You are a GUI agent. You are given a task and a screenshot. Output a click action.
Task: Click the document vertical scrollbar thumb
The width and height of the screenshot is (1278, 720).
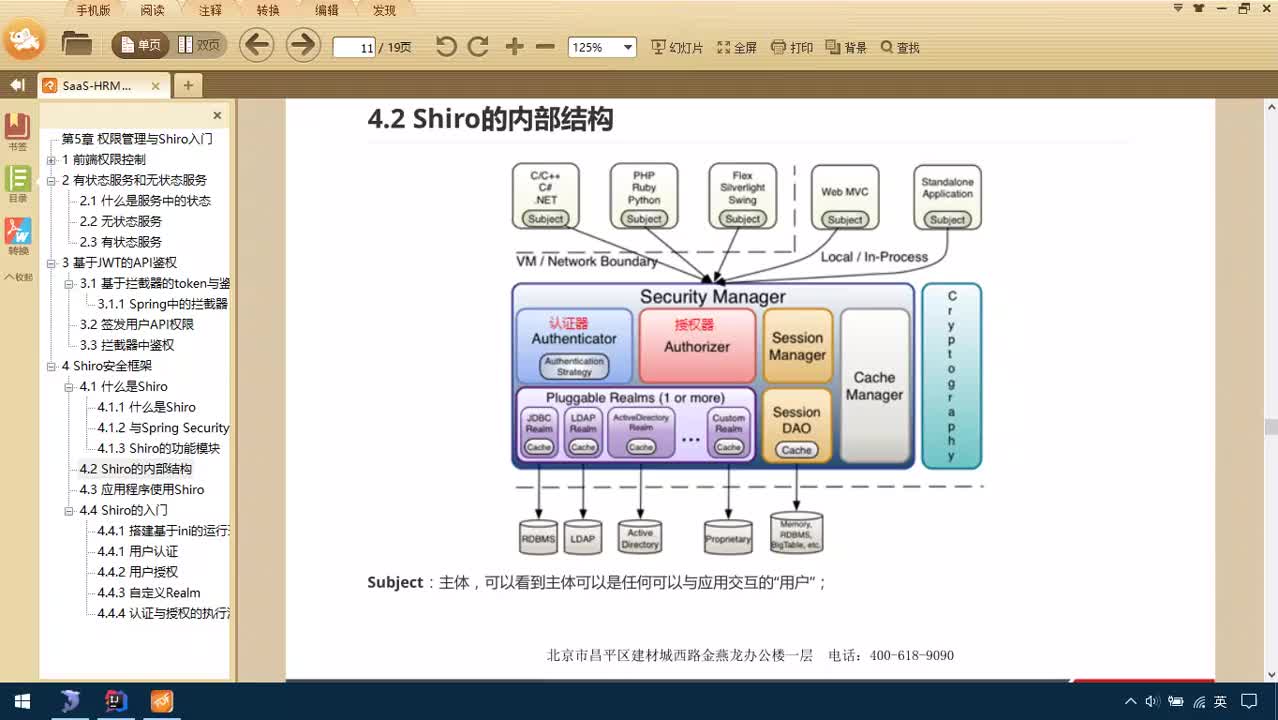pyautogui.click(x=1270, y=427)
